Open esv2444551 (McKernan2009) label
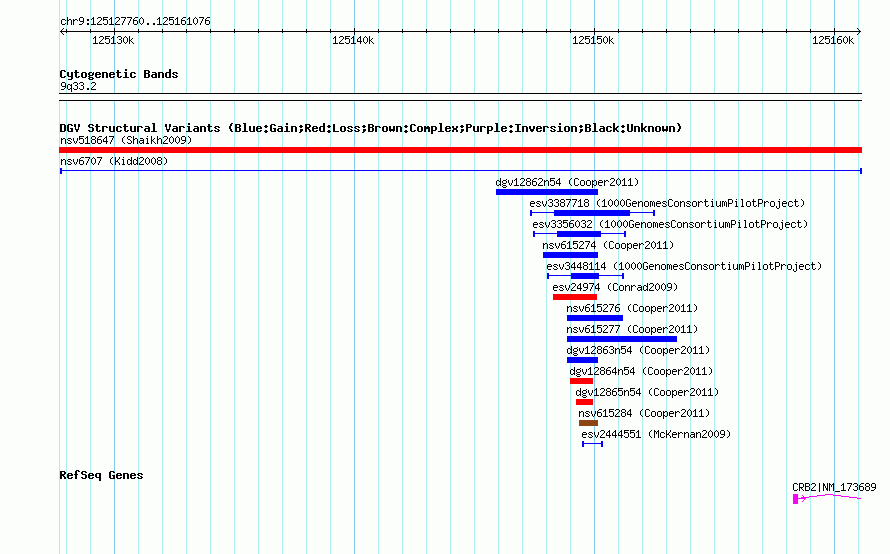The width and height of the screenshot is (890, 554). click(x=656, y=434)
